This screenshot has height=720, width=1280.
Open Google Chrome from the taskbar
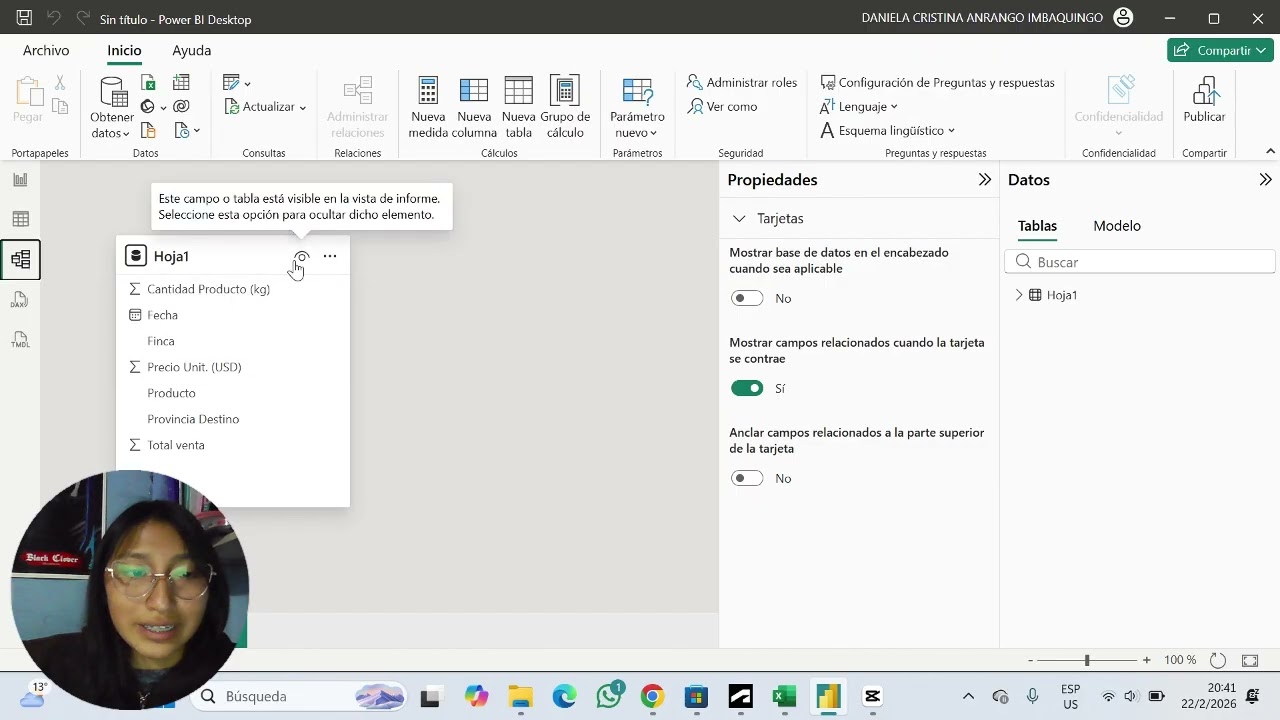tap(652, 696)
